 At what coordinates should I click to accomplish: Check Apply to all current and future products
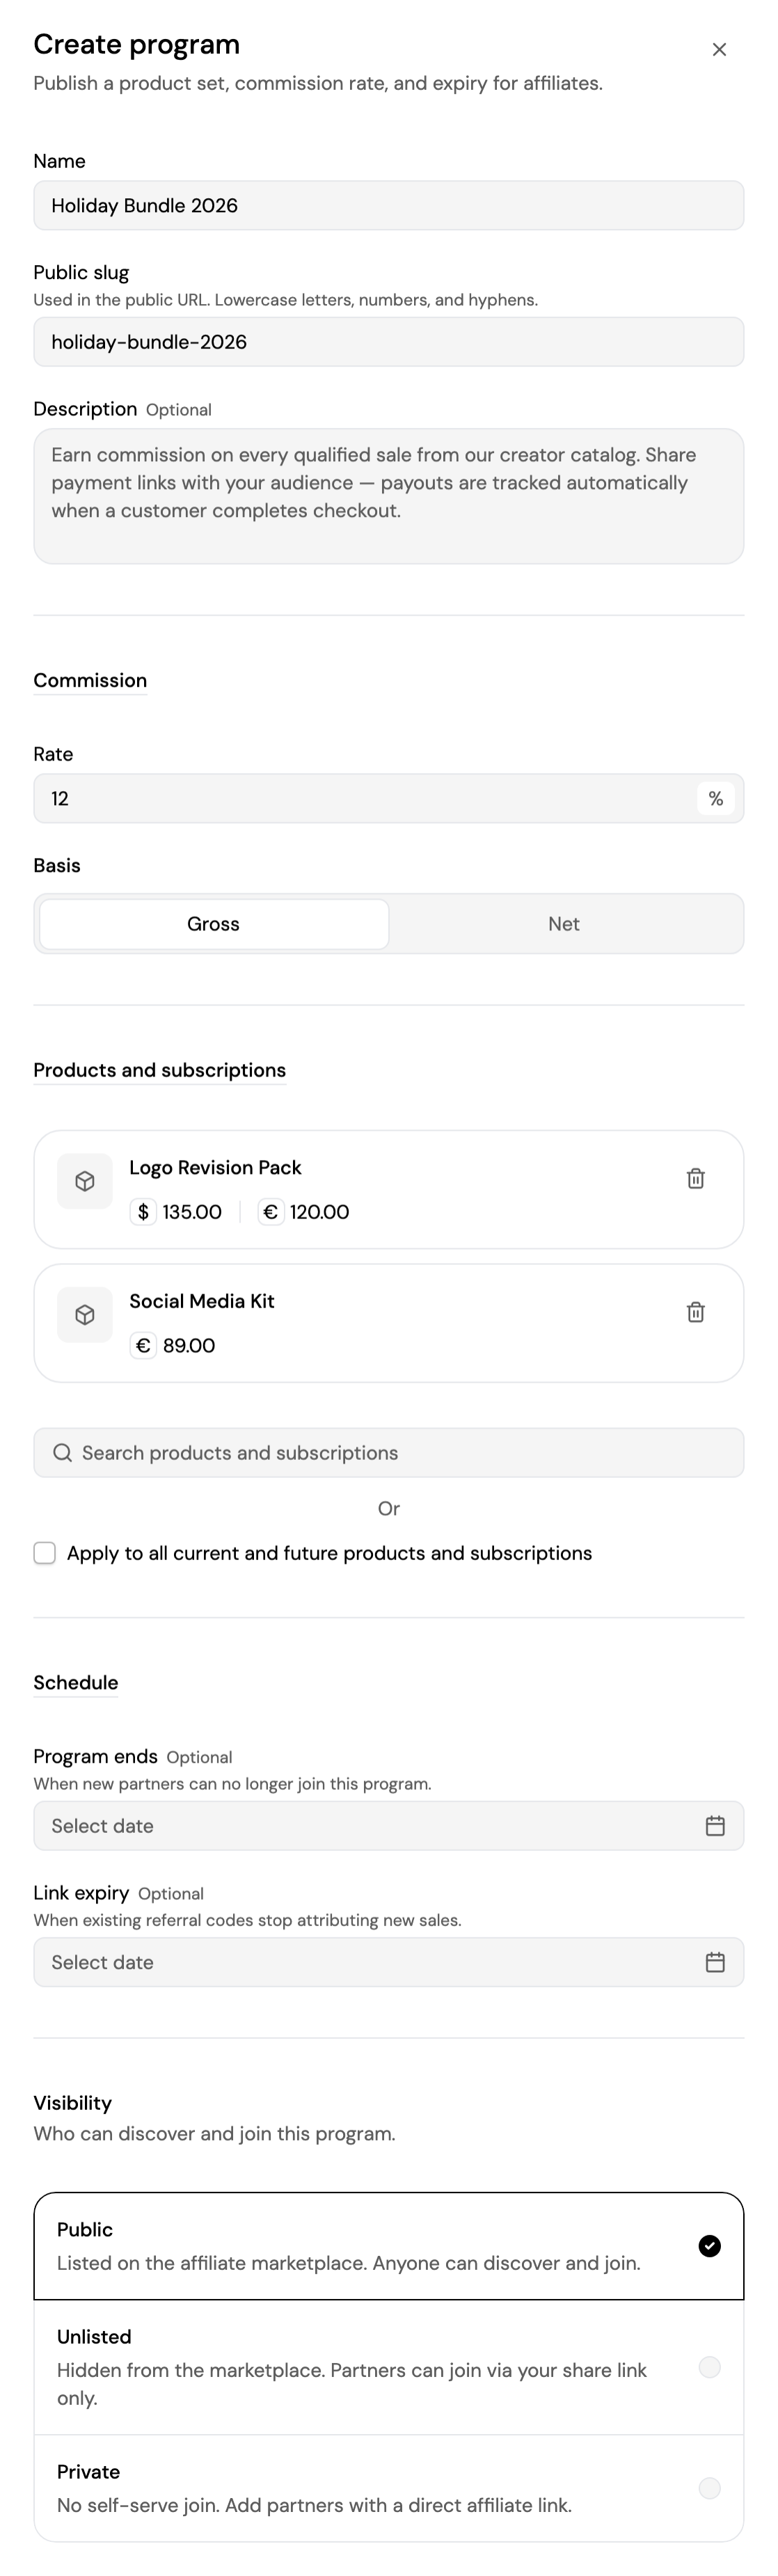[x=44, y=1552]
